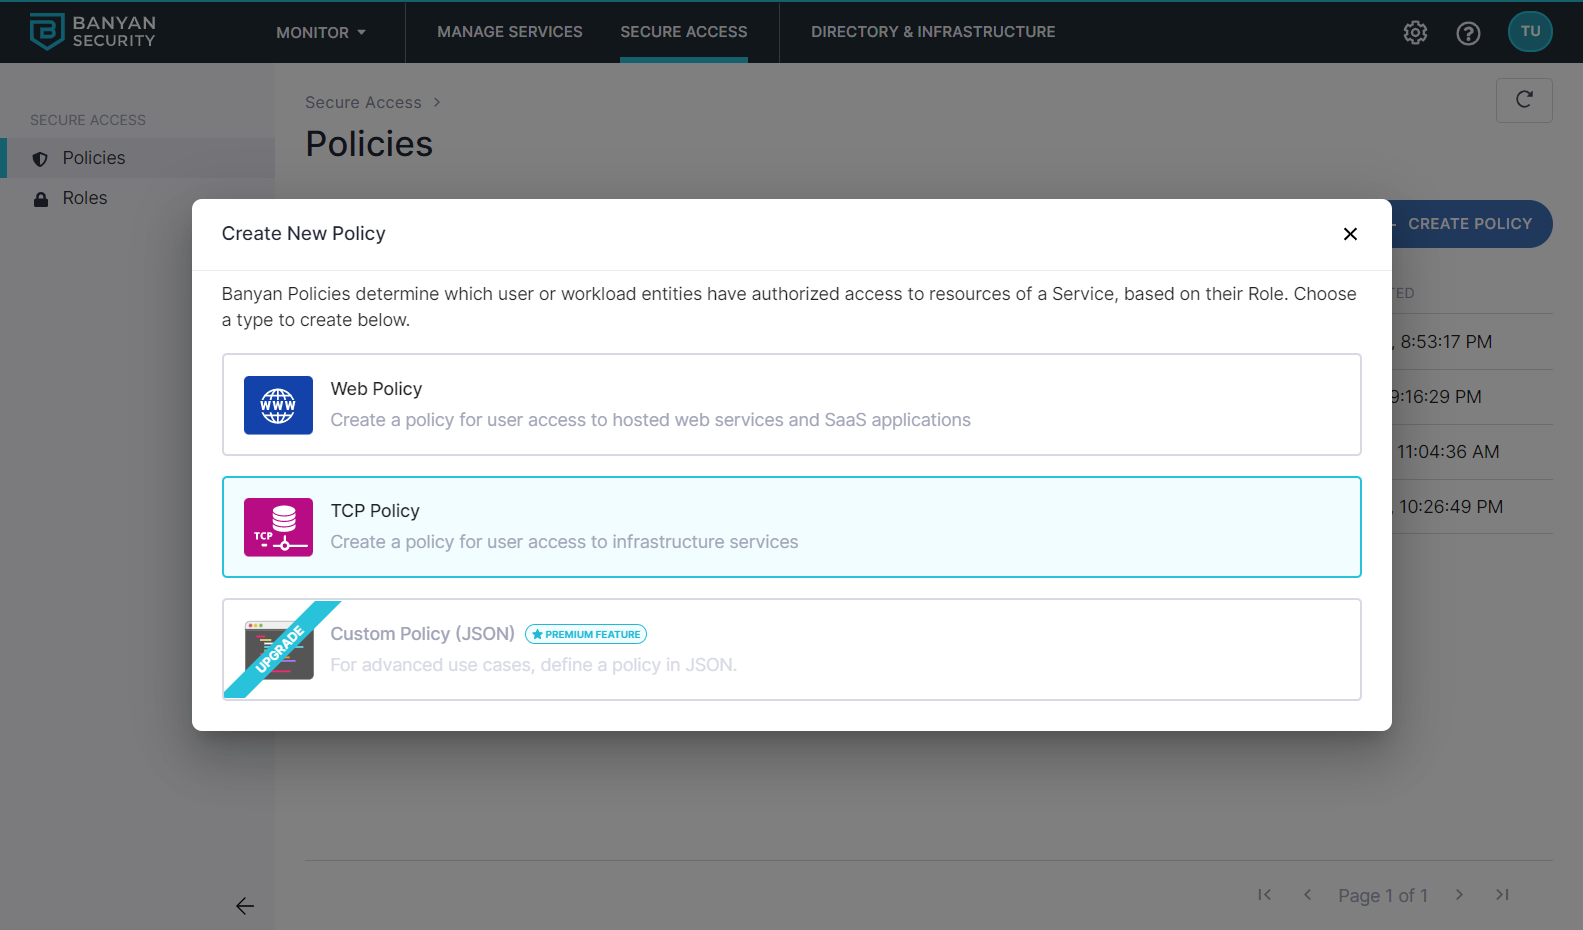Expand the Monitor dropdown menu
This screenshot has height=930, width=1583.
pyautogui.click(x=321, y=32)
